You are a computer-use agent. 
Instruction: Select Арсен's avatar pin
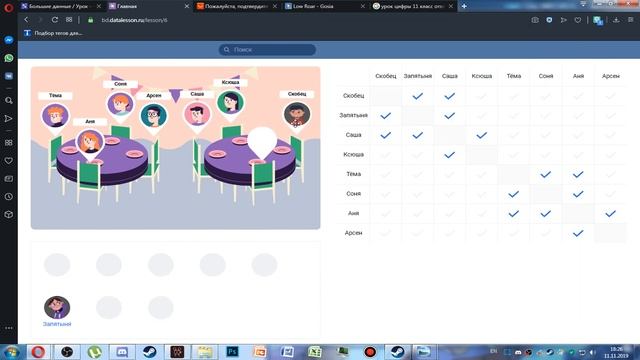[x=153, y=116]
